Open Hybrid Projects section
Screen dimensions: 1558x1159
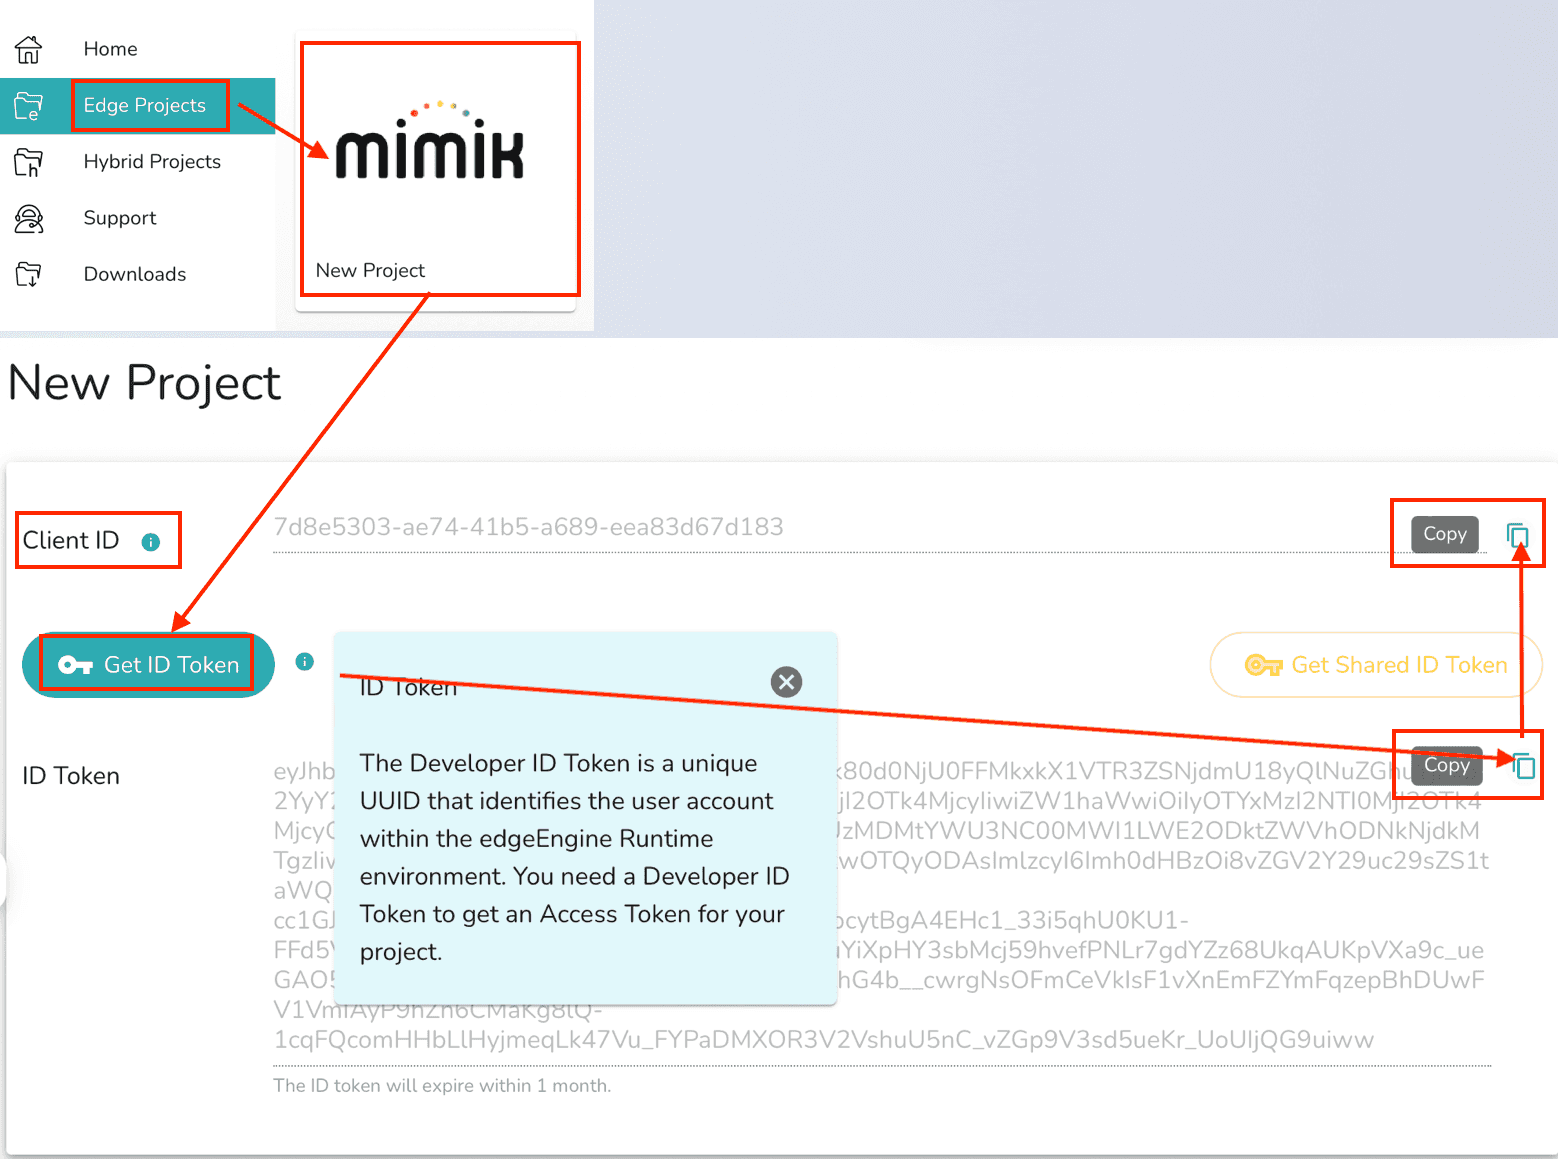137,162
